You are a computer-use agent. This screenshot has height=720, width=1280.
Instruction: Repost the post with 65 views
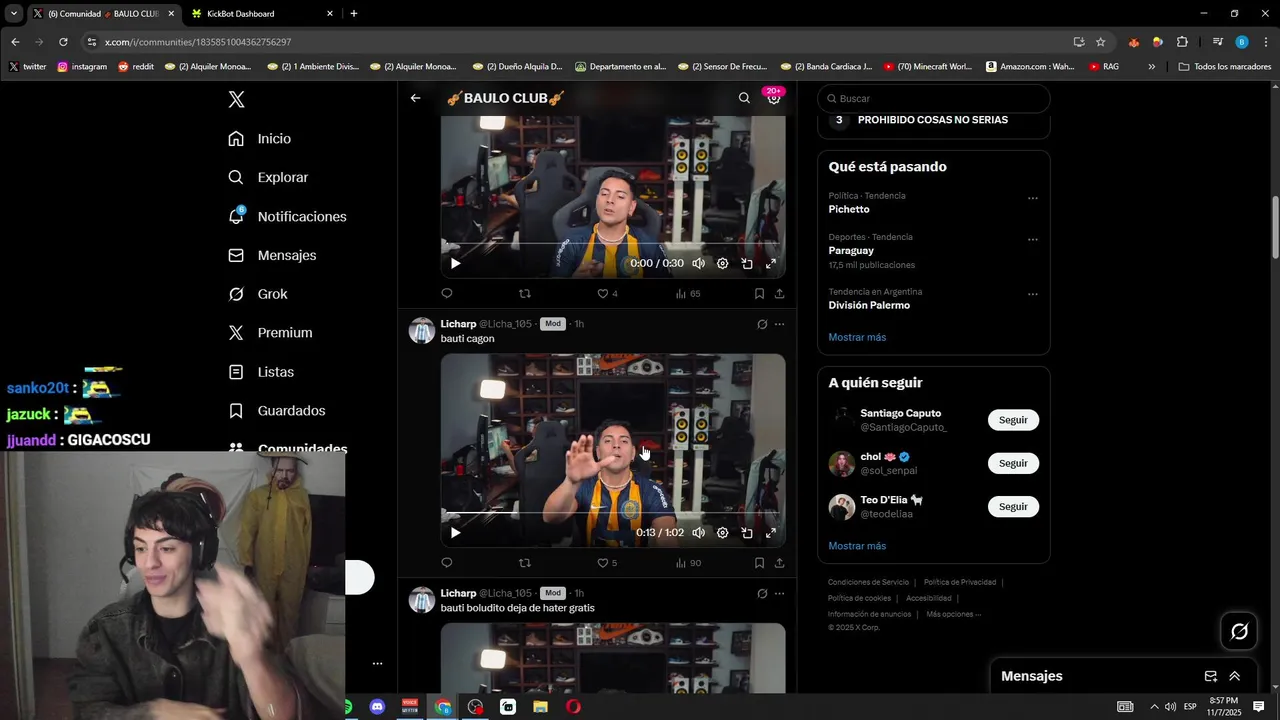click(x=525, y=294)
